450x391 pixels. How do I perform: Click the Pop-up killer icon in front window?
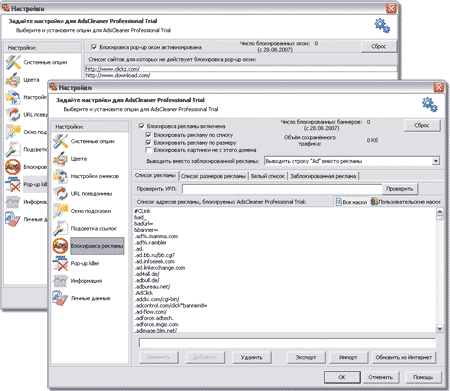tap(60, 263)
